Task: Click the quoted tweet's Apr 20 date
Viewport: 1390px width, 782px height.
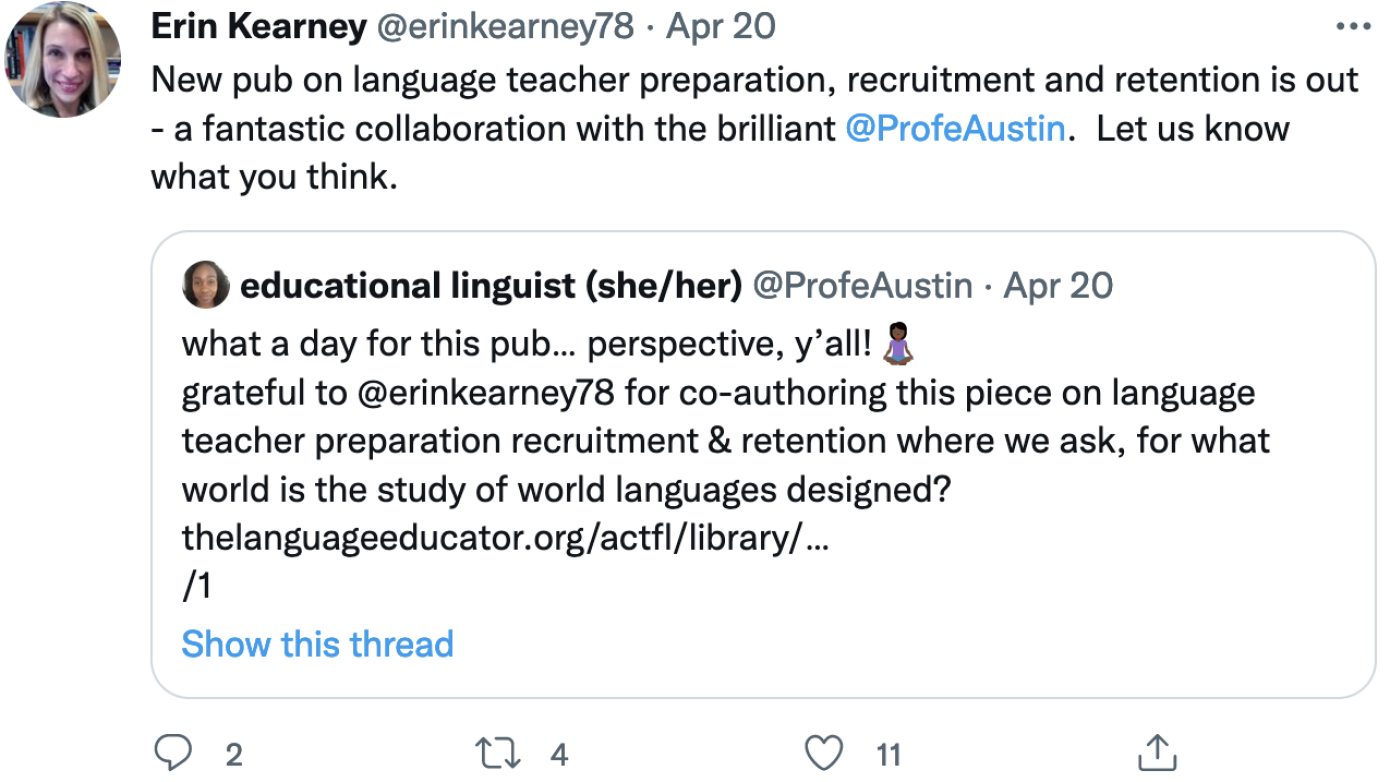Action: click(x=1058, y=287)
